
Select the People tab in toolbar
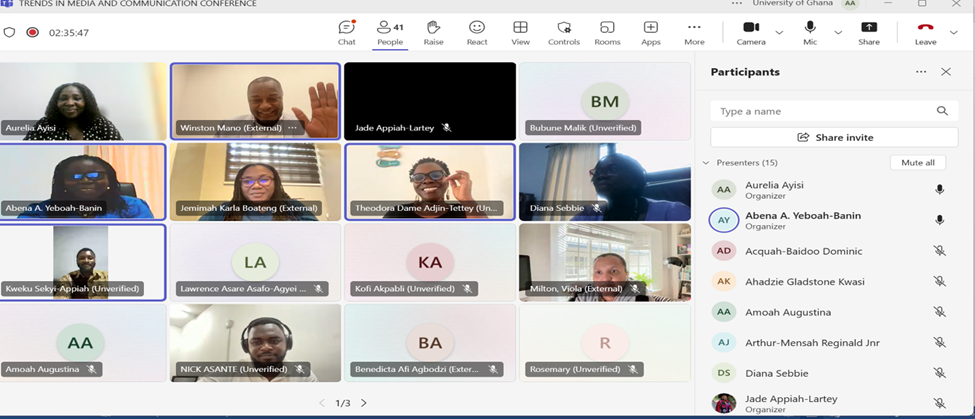[390, 32]
